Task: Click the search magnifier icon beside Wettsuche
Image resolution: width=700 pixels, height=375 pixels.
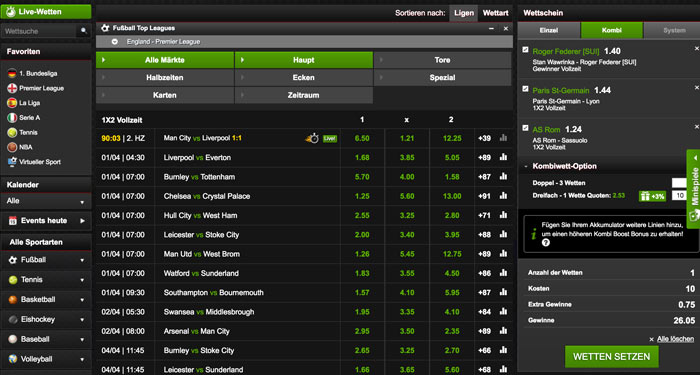Action: pos(83,31)
